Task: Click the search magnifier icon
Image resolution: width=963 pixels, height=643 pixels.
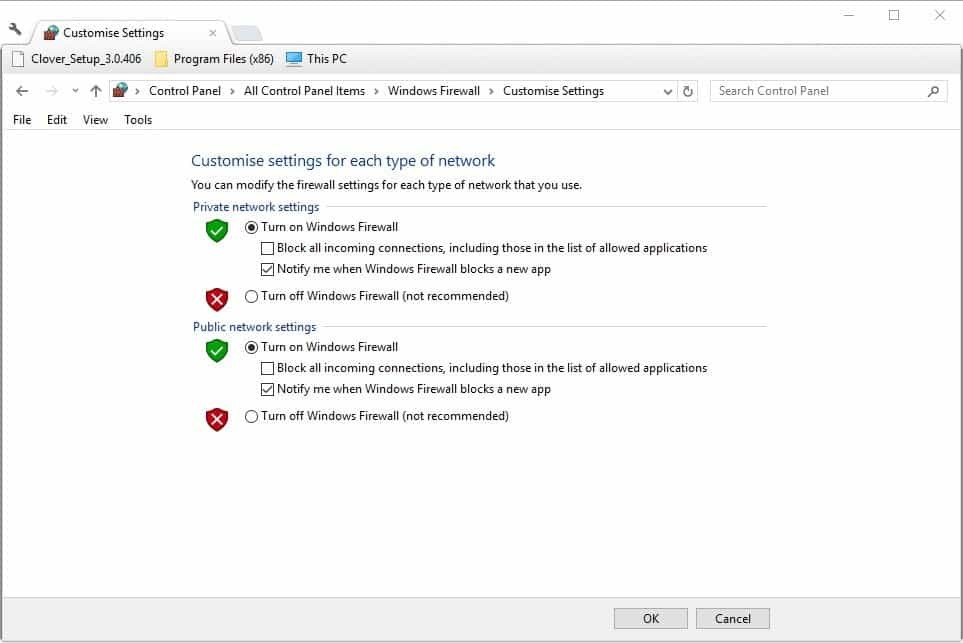Action: [933, 91]
